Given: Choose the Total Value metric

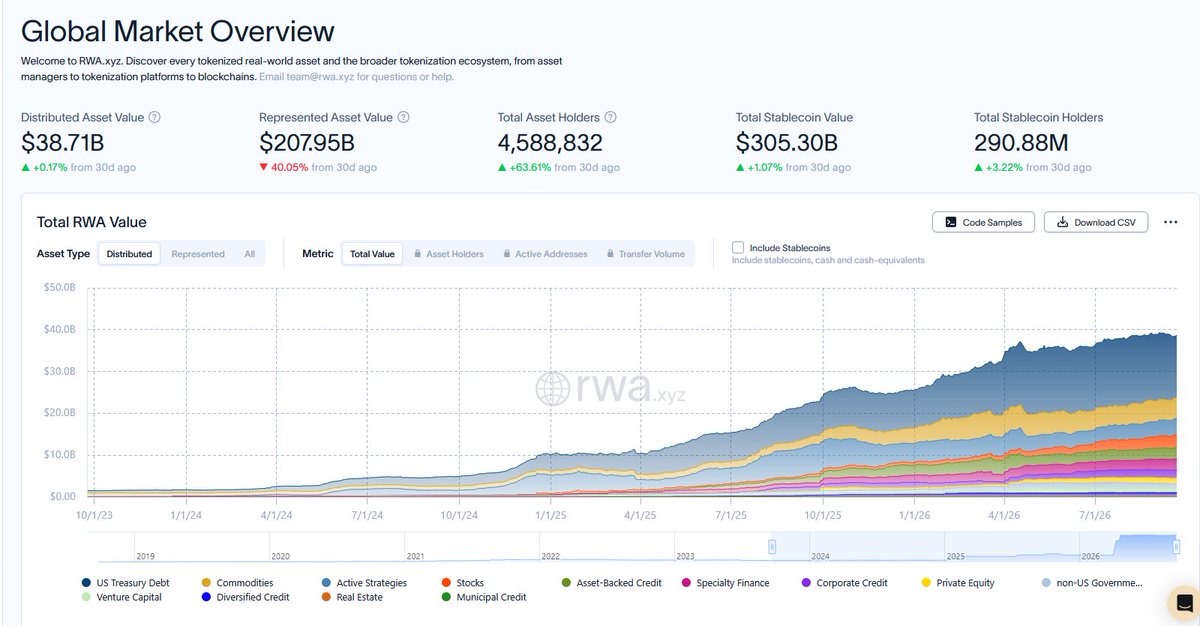Looking at the screenshot, I should click(372, 254).
